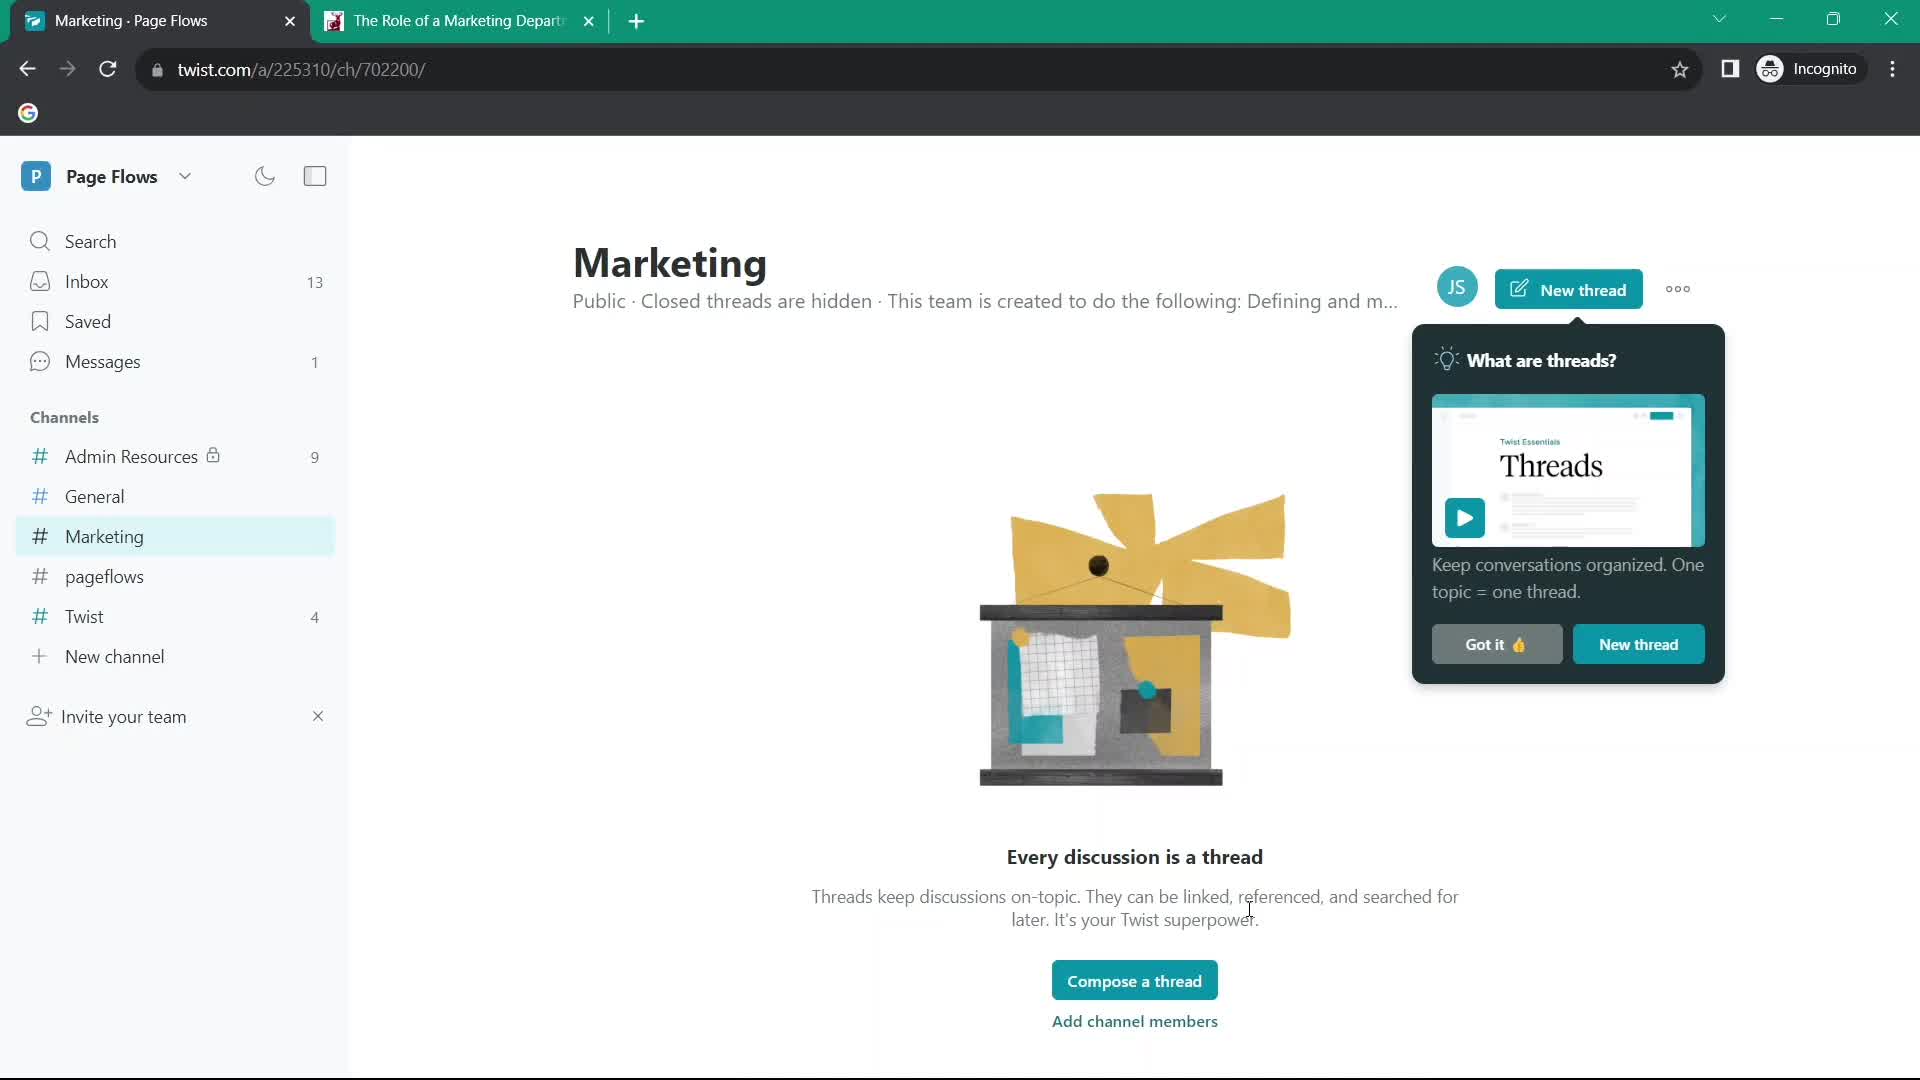1920x1080 pixels.
Task: Click the Inbox icon in sidebar
Action: pos(40,281)
